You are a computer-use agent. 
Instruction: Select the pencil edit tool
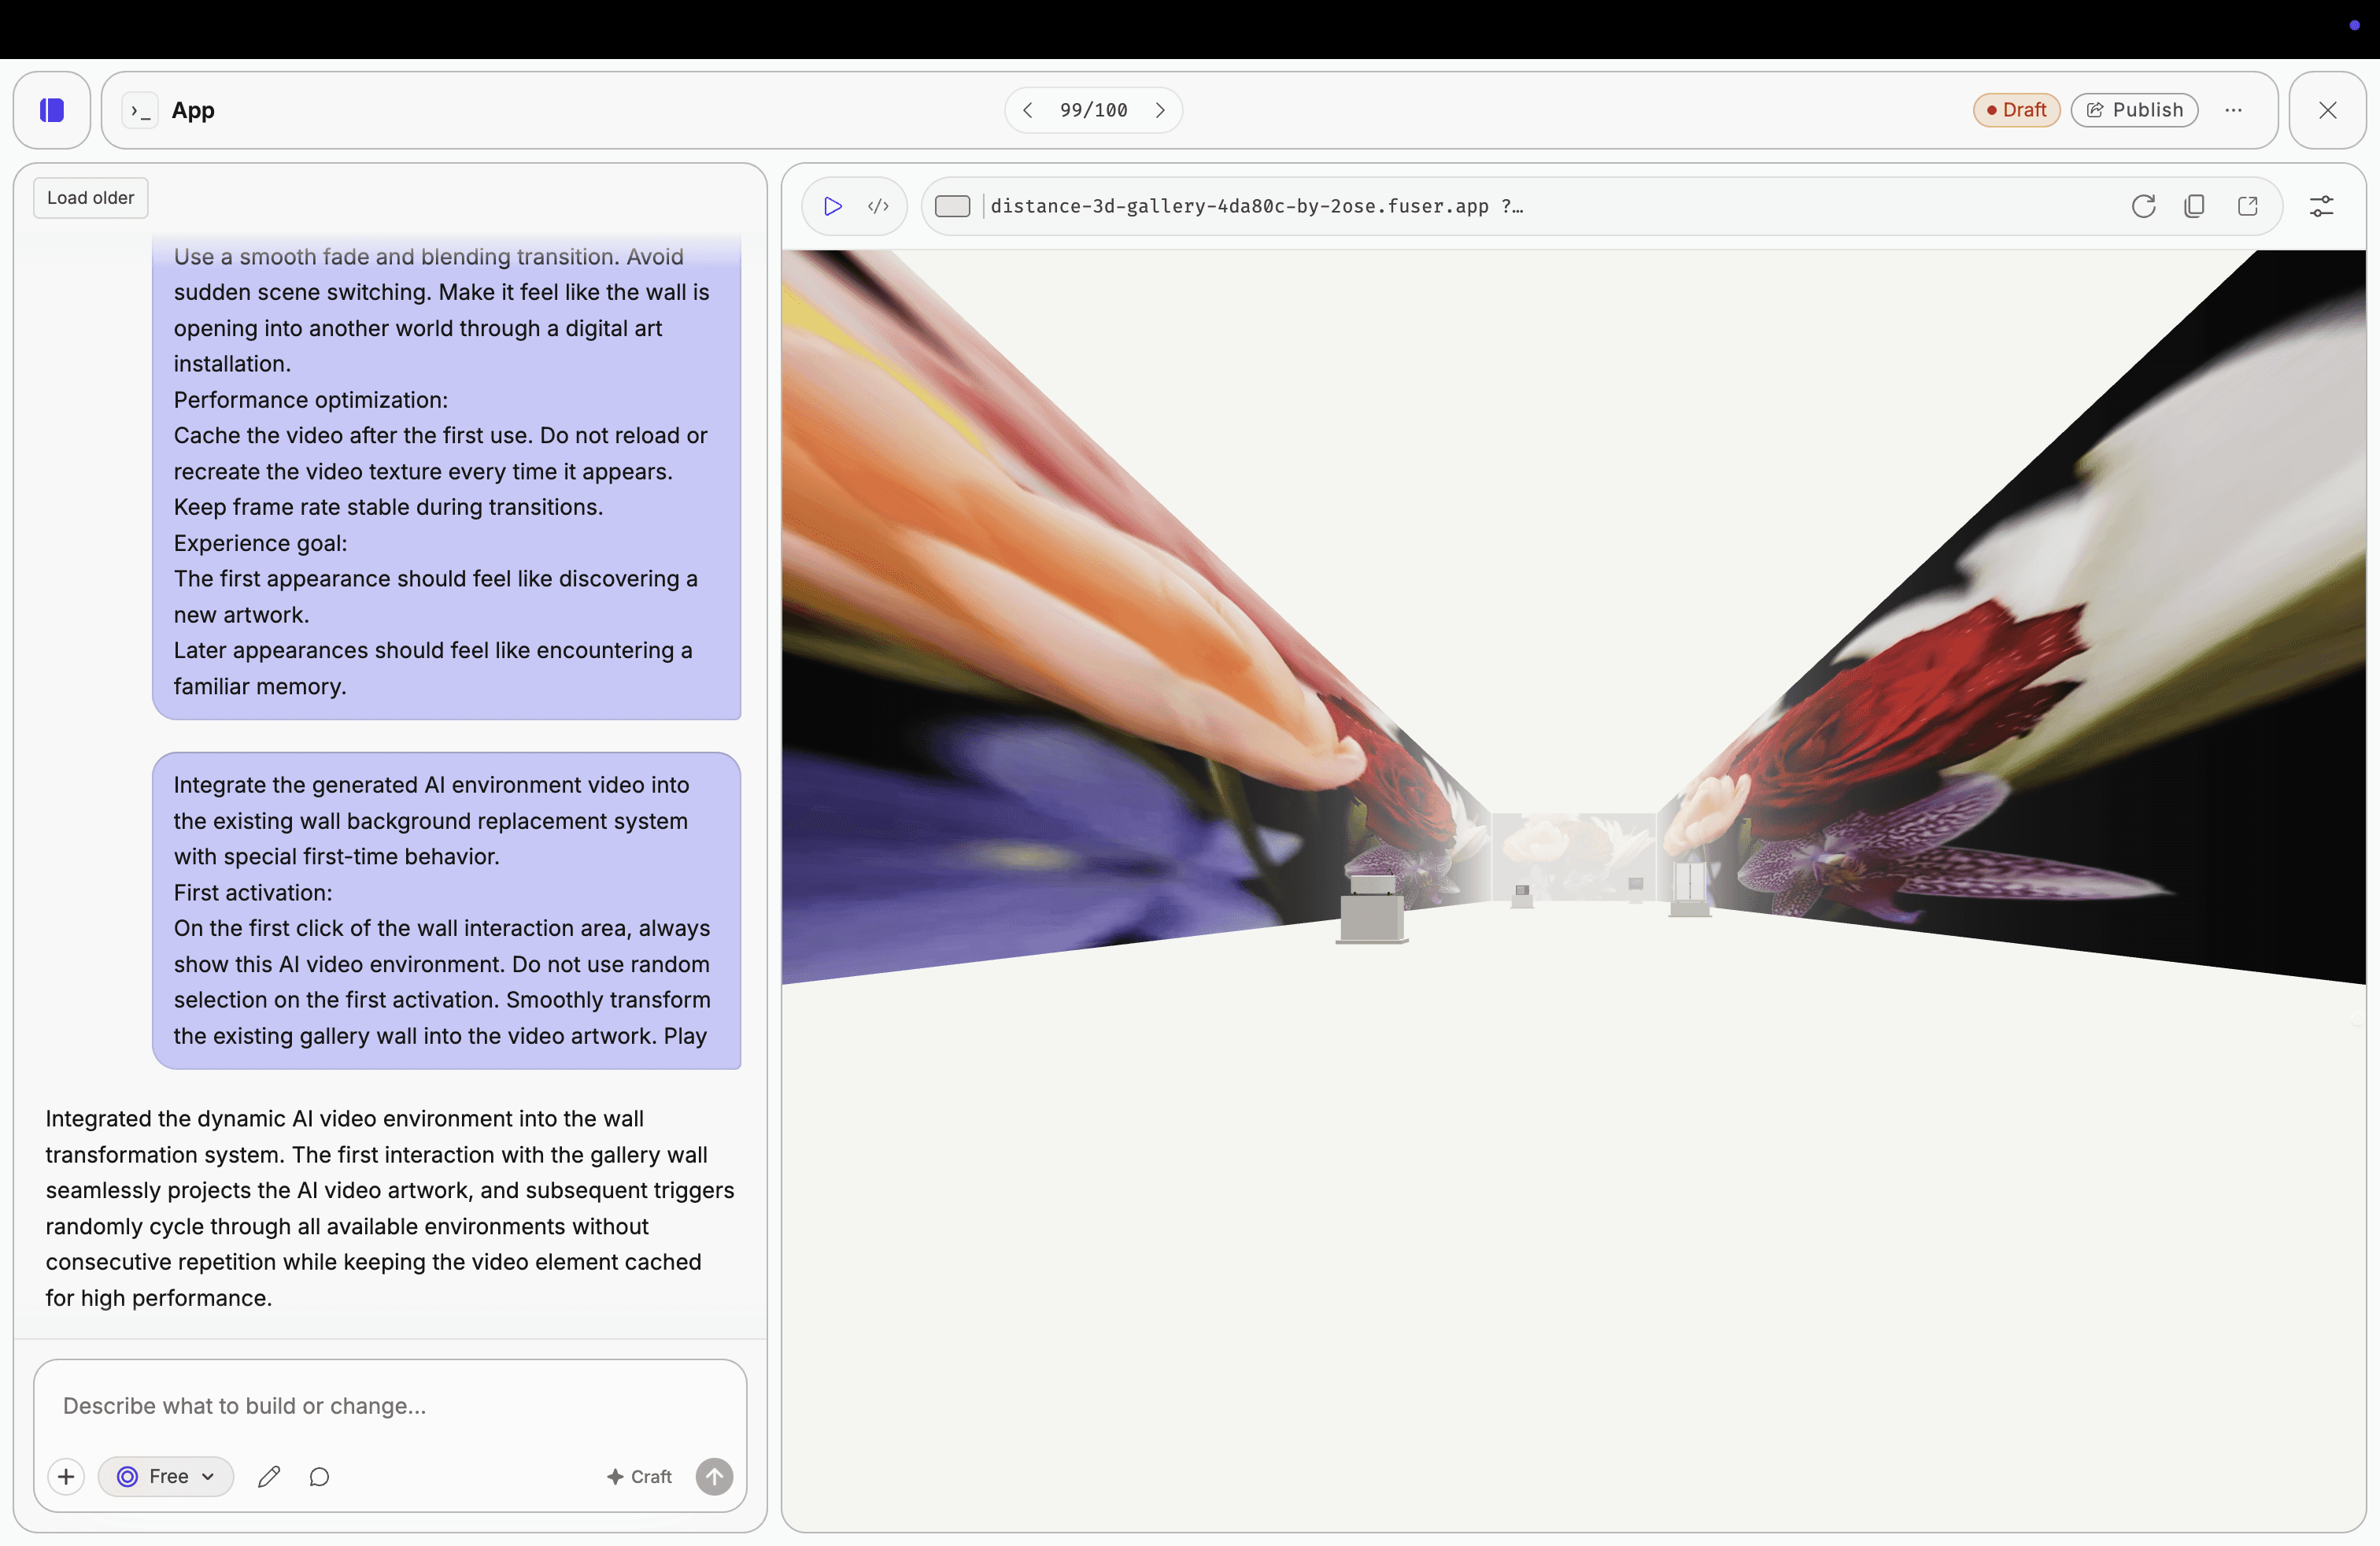[269, 1476]
